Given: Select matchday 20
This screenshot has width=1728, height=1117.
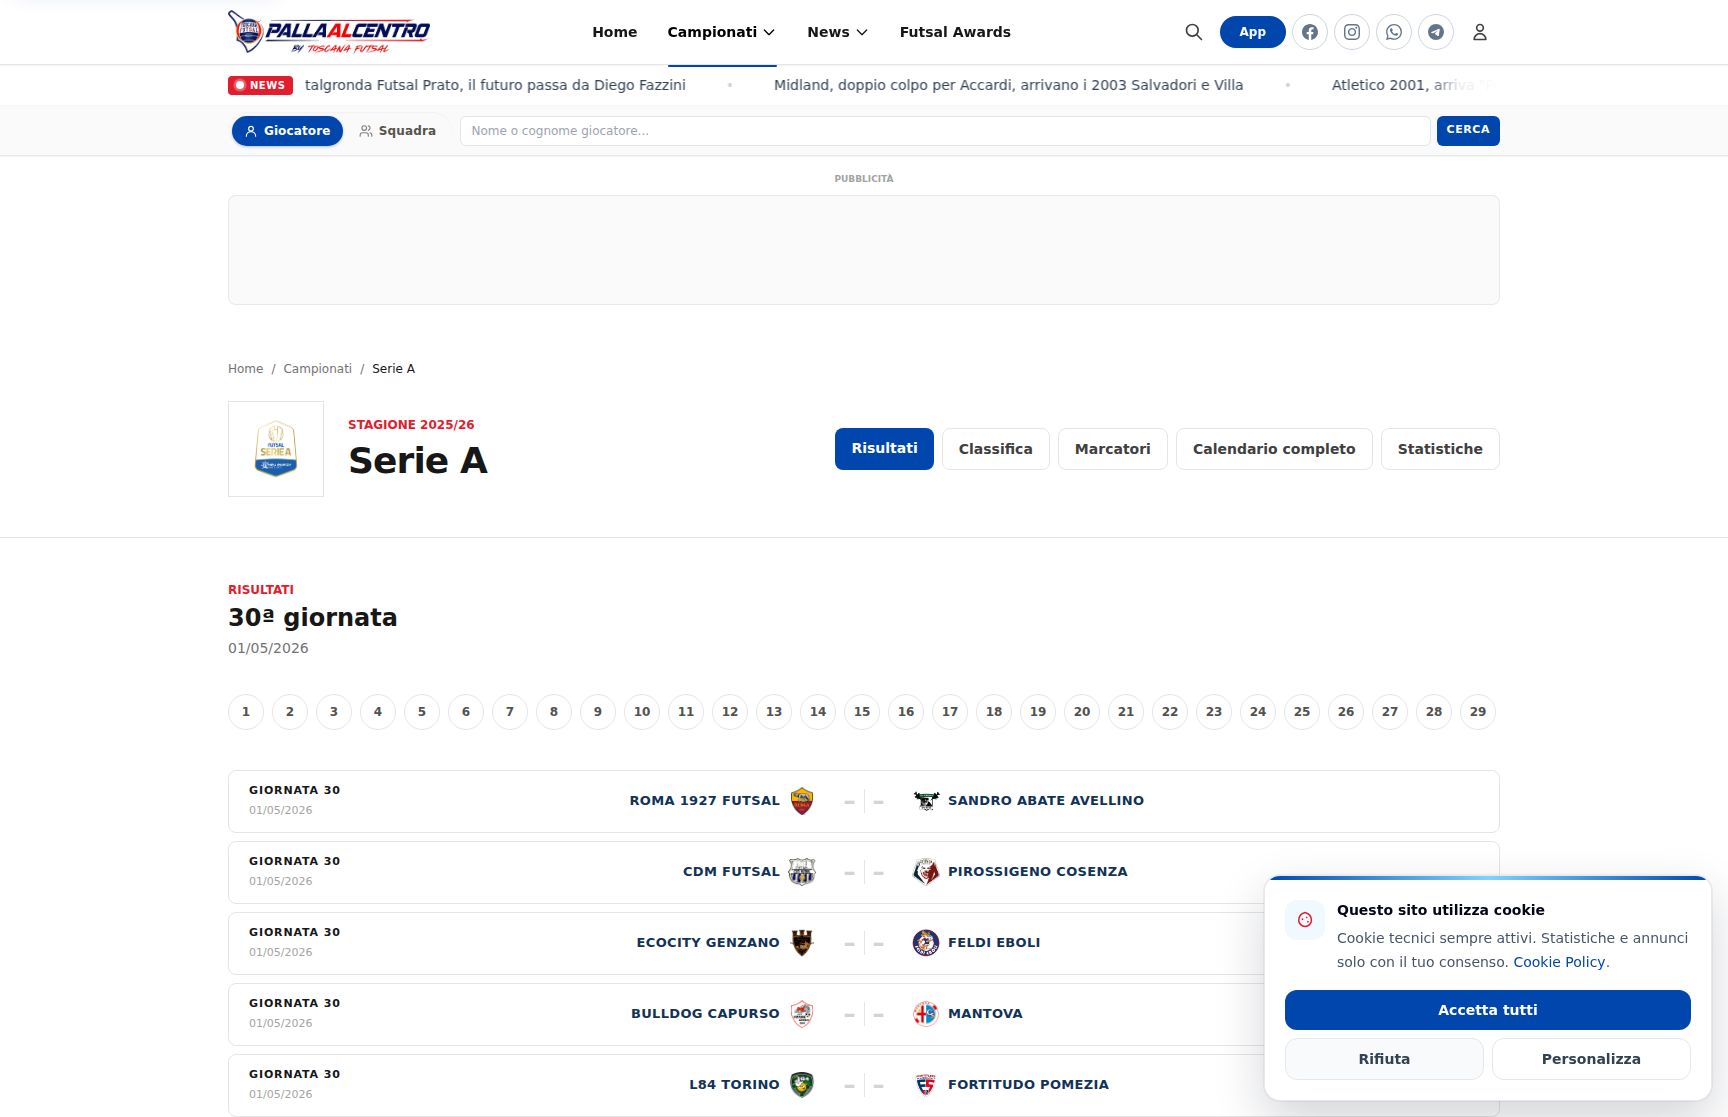Looking at the screenshot, I should [x=1082, y=712].
